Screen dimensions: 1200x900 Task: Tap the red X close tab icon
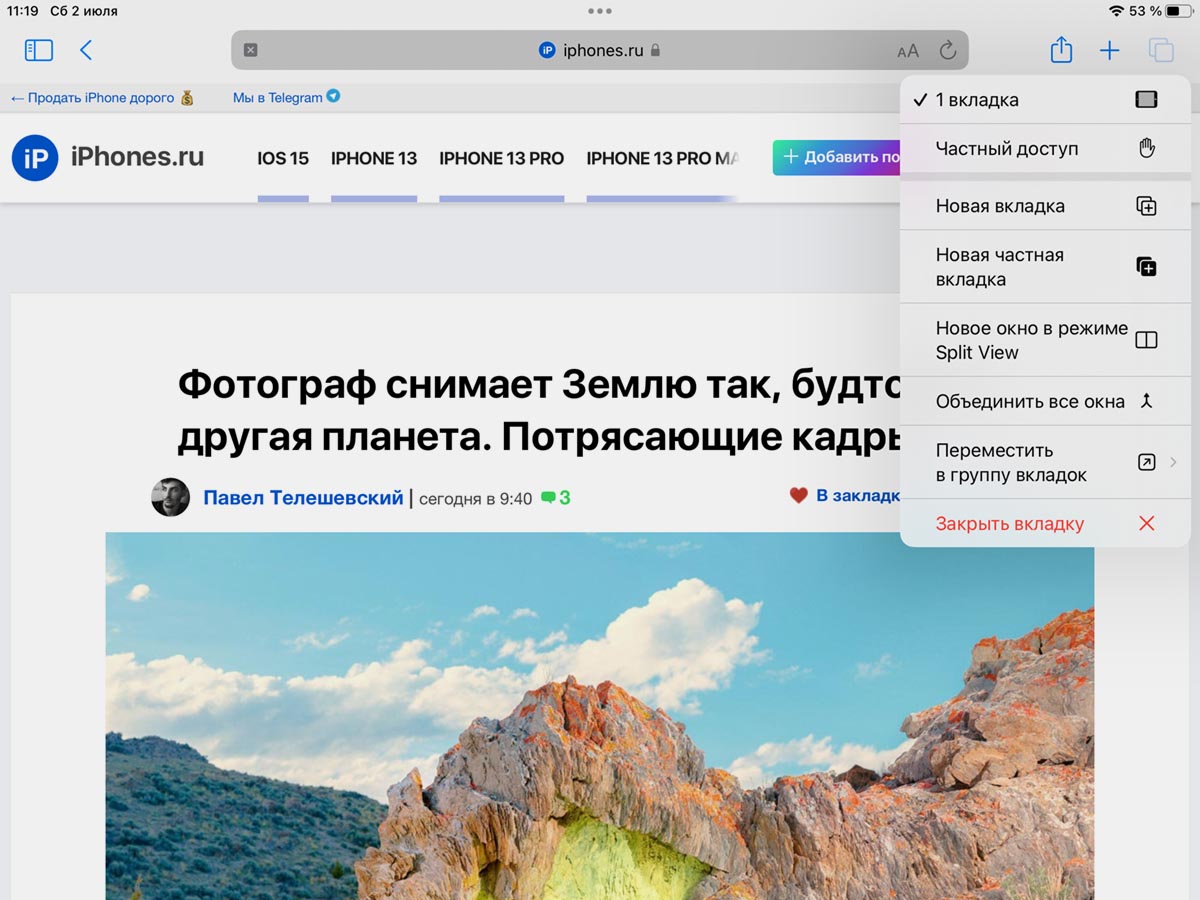tap(1147, 523)
